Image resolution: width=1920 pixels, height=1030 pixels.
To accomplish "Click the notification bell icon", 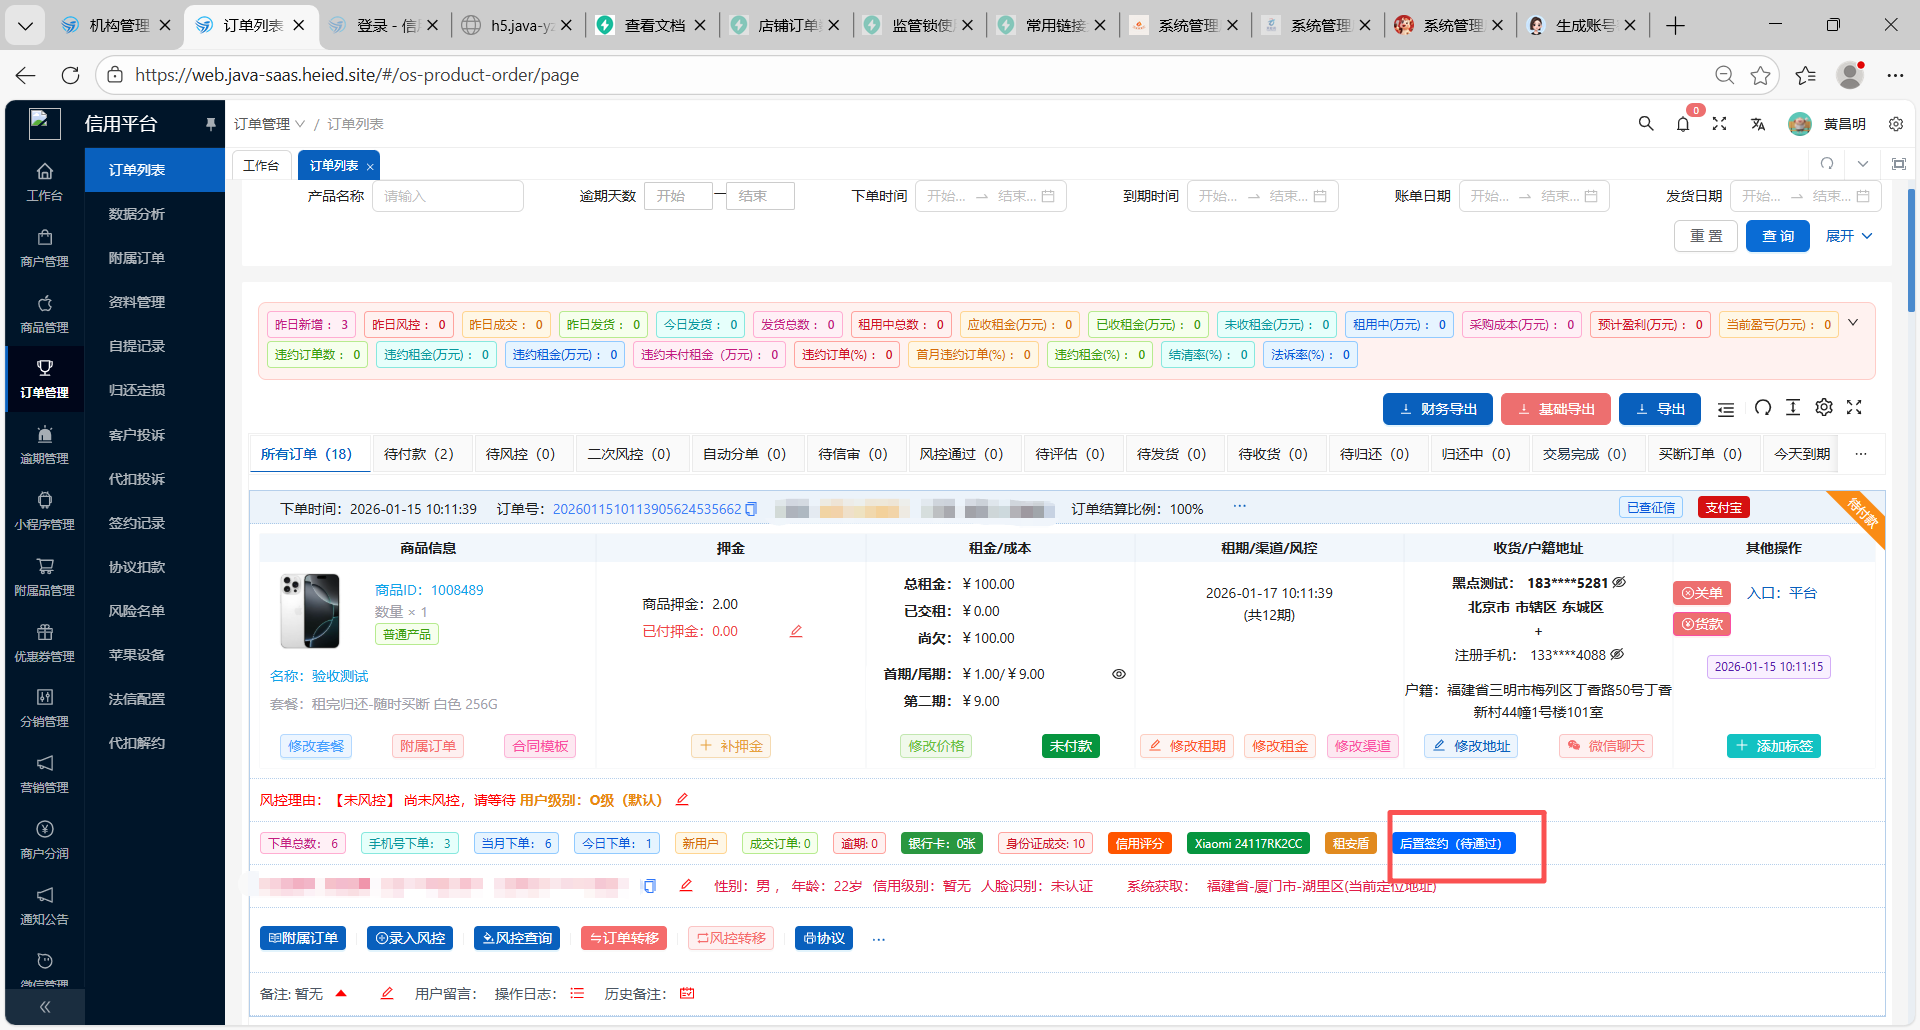I will [1683, 124].
